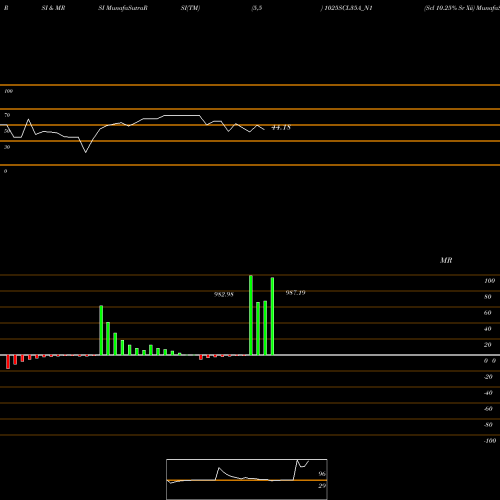Click the MR axis label 100
The image size is (500, 500).
pyautogui.click(x=489, y=281)
